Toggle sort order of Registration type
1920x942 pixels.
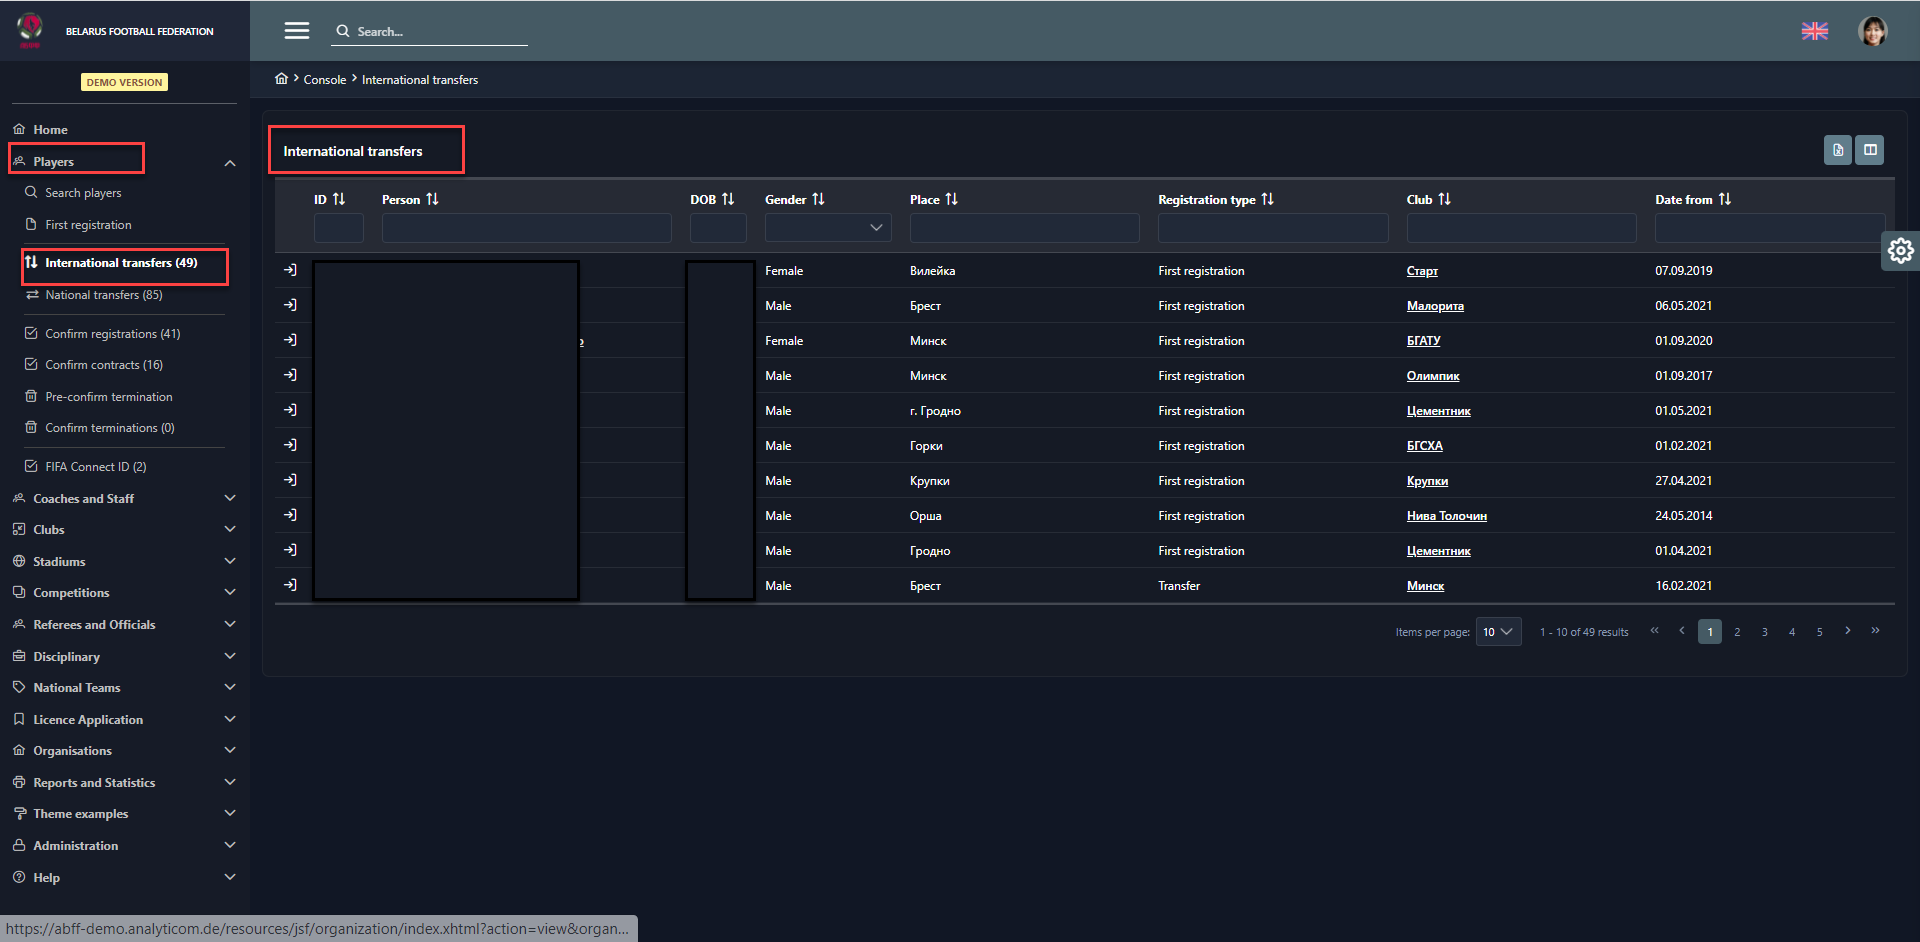[1267, 199]
